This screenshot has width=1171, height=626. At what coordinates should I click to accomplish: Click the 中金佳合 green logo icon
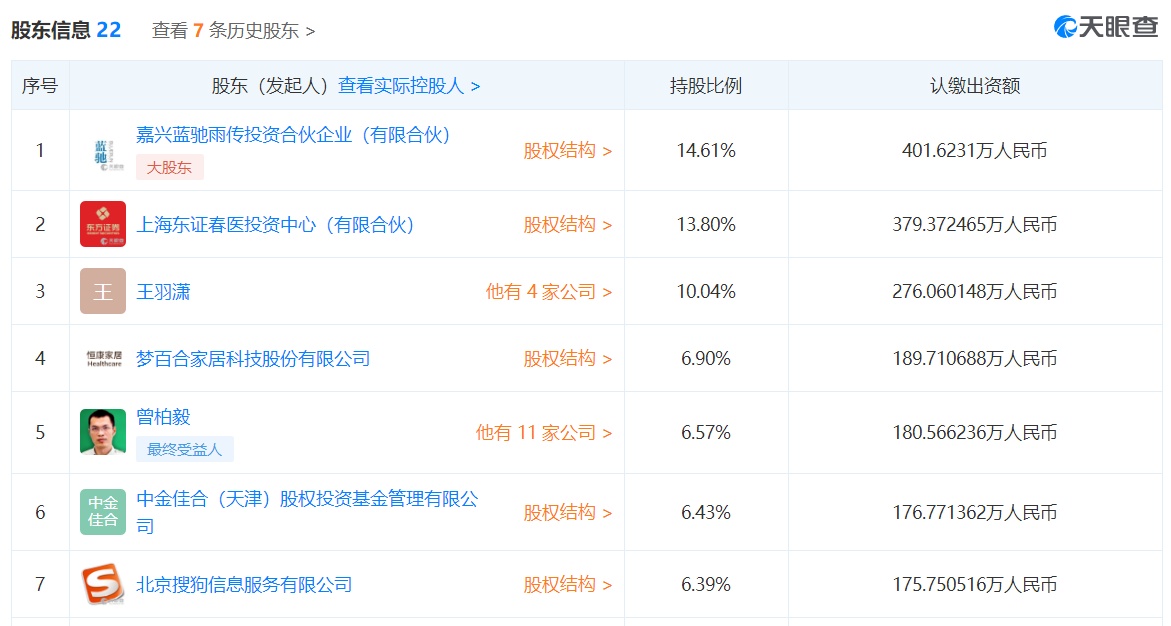point(103,512)
